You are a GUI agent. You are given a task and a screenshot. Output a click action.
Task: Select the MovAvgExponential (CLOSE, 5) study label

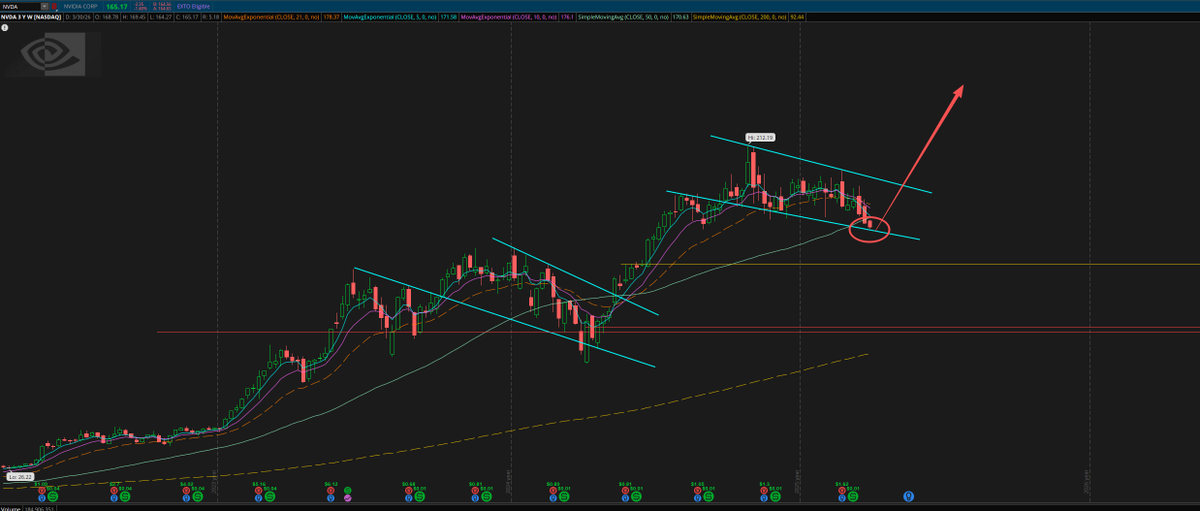(x=389, y=17)
